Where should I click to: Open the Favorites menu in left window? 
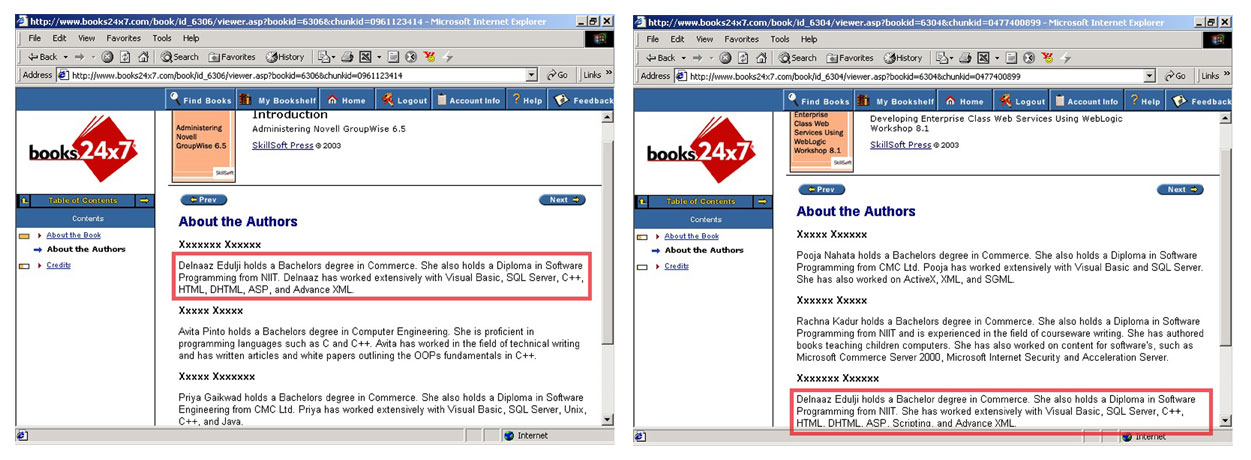(x=123, y=38)
